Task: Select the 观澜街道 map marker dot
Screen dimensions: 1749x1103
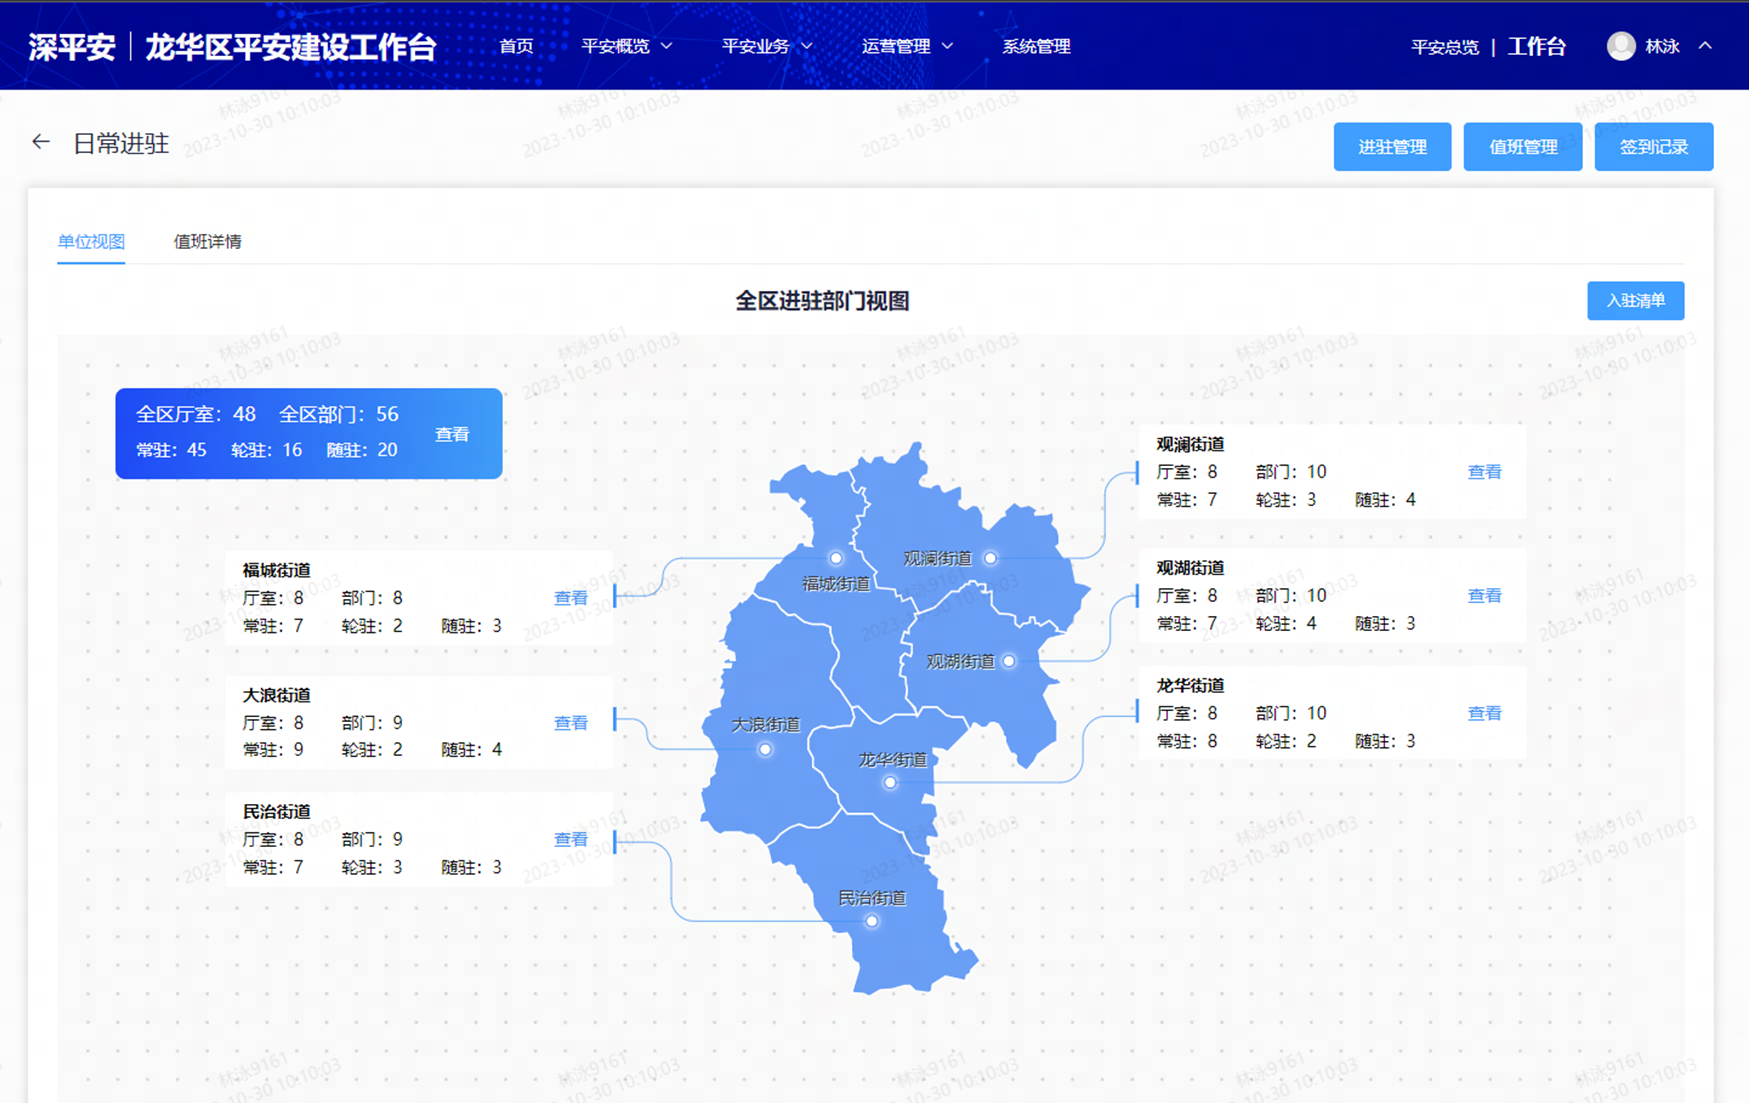Action: [x=990, y=558]
